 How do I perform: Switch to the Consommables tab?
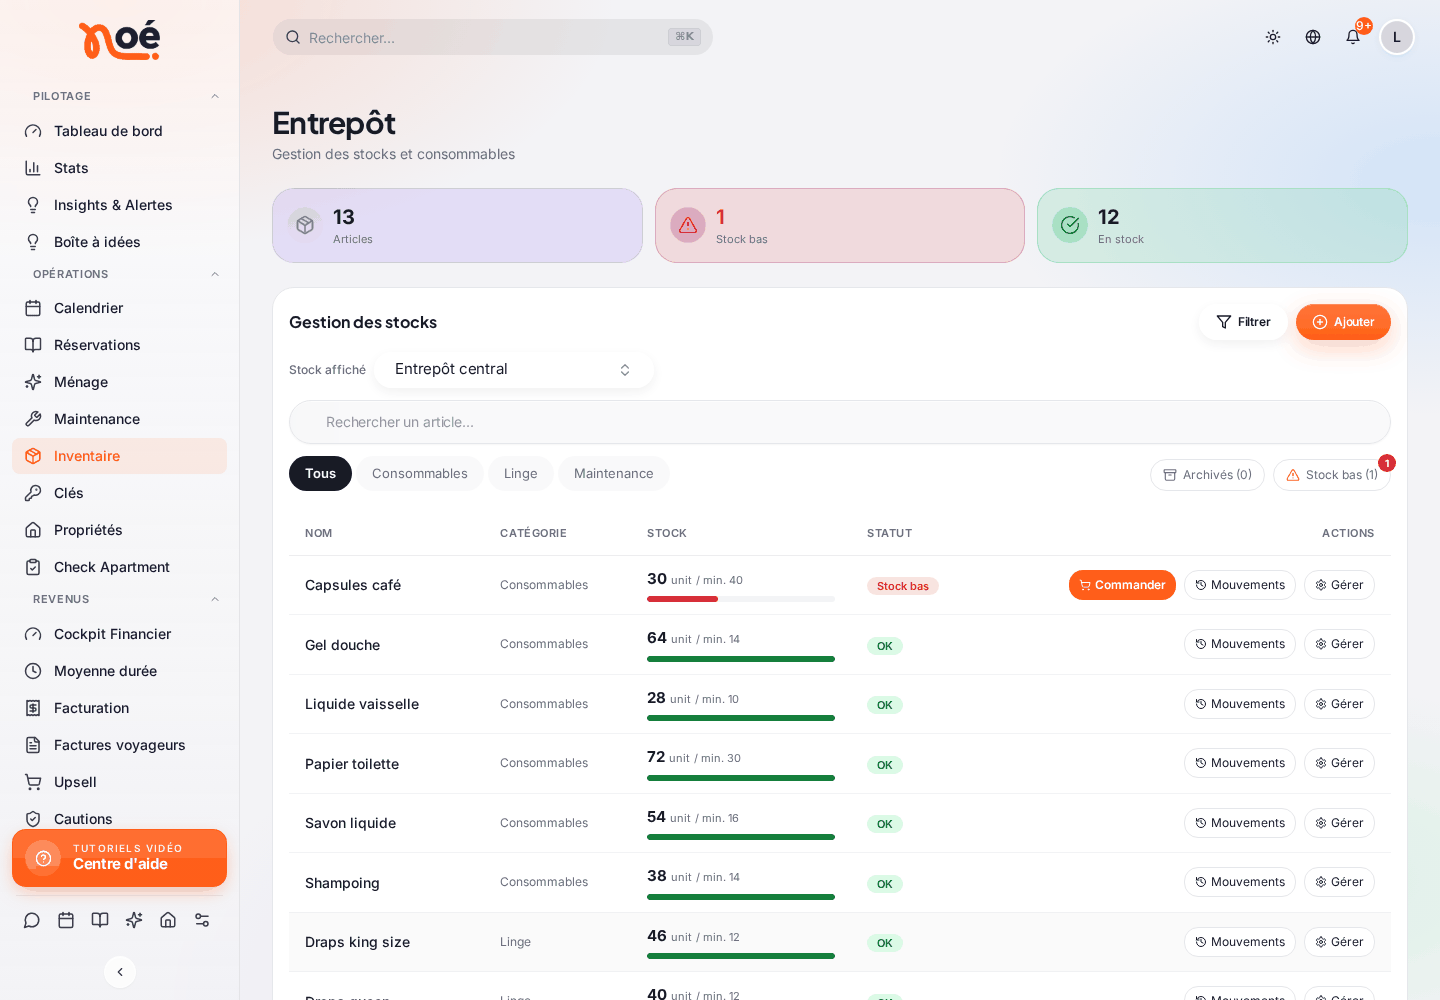420,473
